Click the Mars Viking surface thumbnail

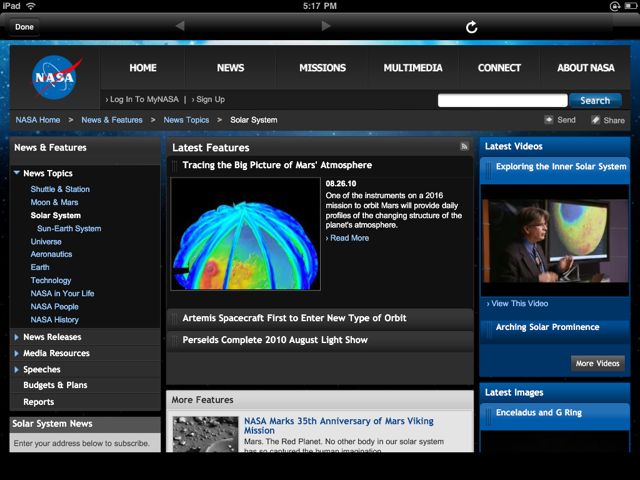pos(205,434)
